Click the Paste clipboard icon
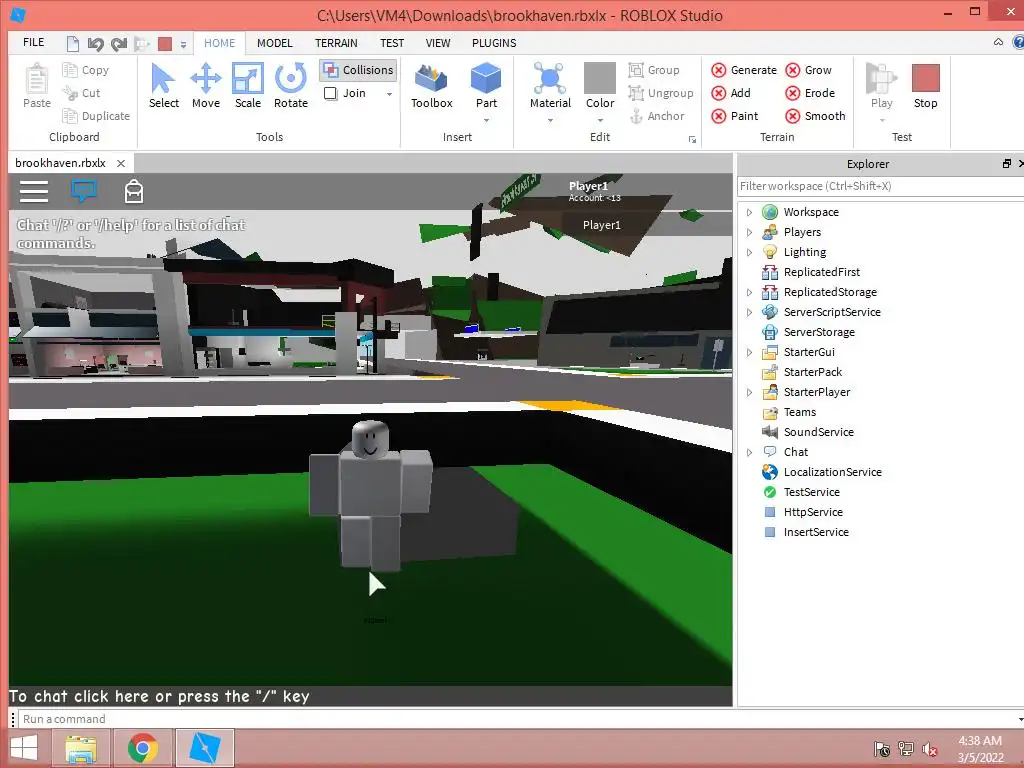The width and height of the screenshot is (1024, 768). click(37, 79)
